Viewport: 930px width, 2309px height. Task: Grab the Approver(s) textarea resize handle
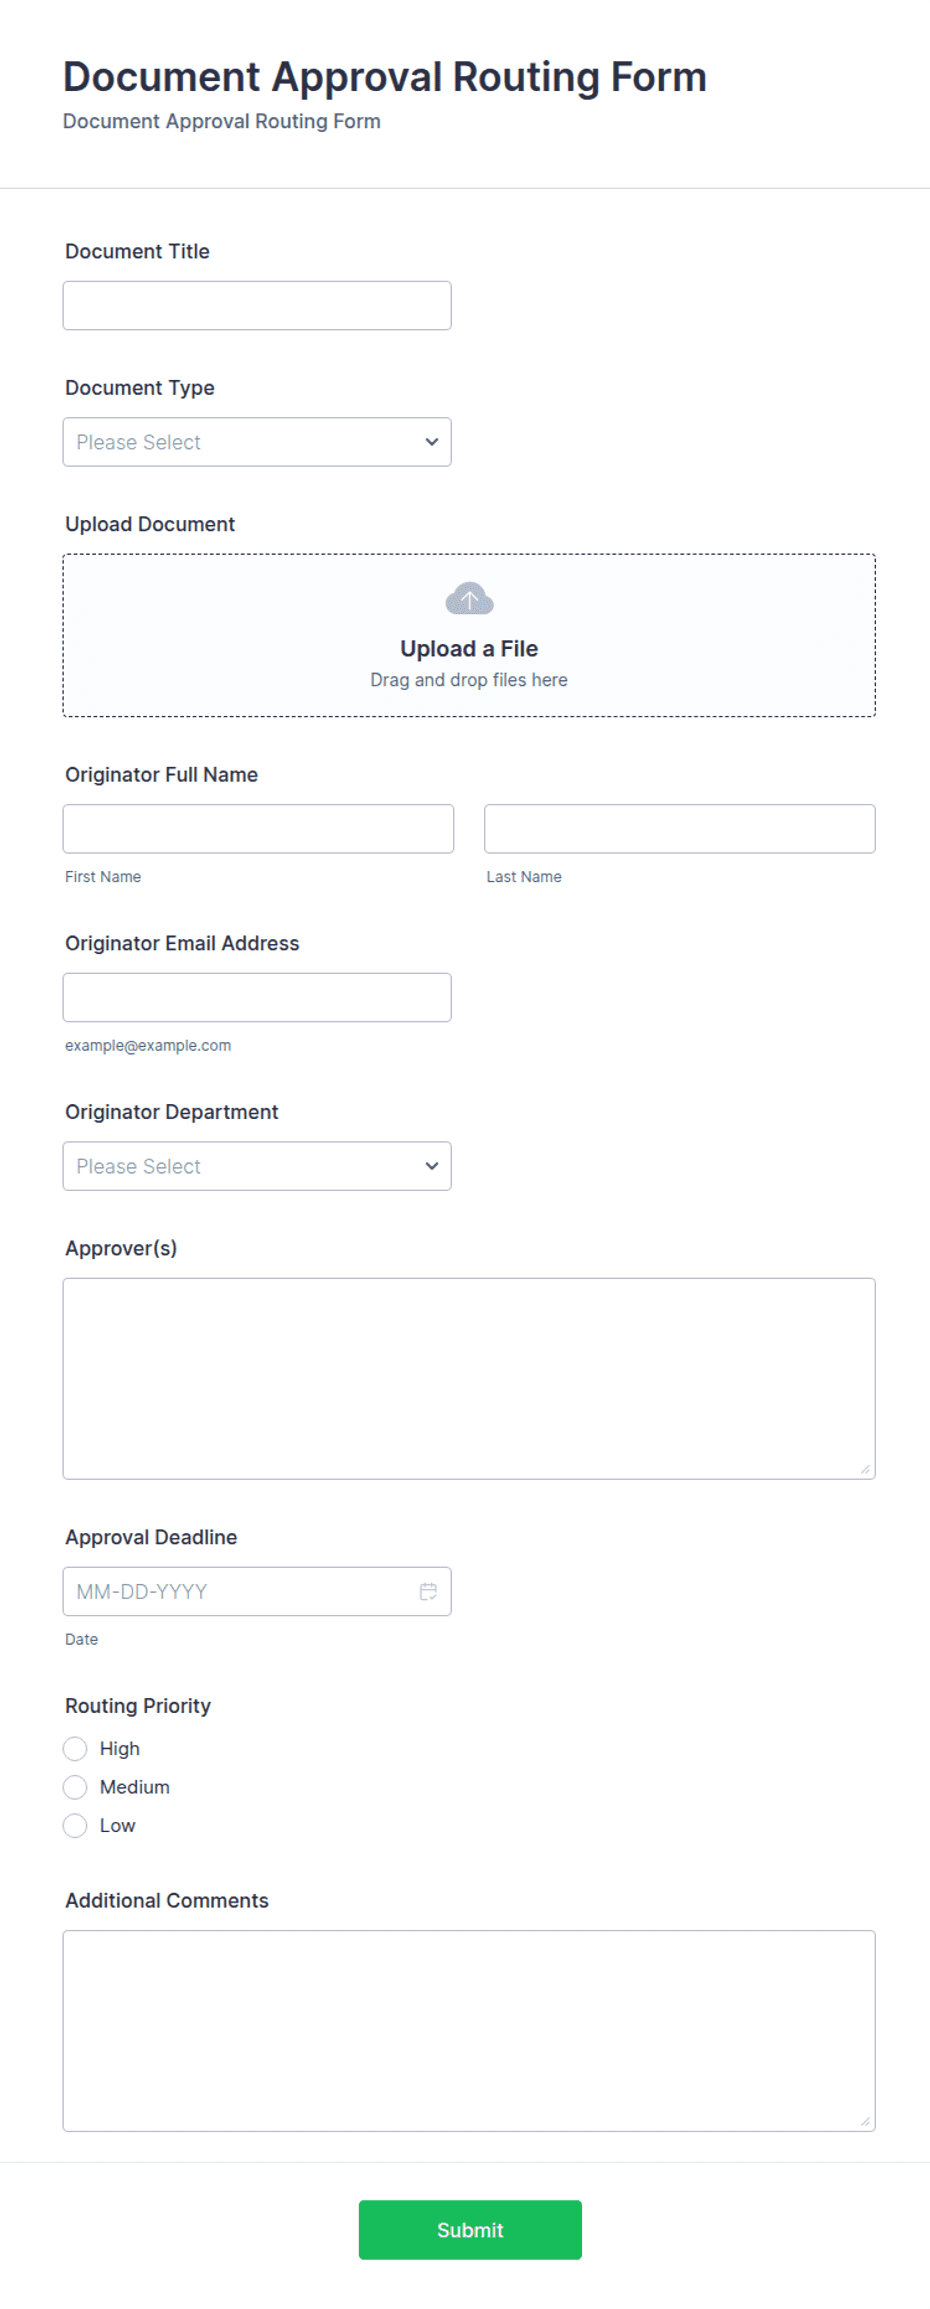click(865, 1469)
